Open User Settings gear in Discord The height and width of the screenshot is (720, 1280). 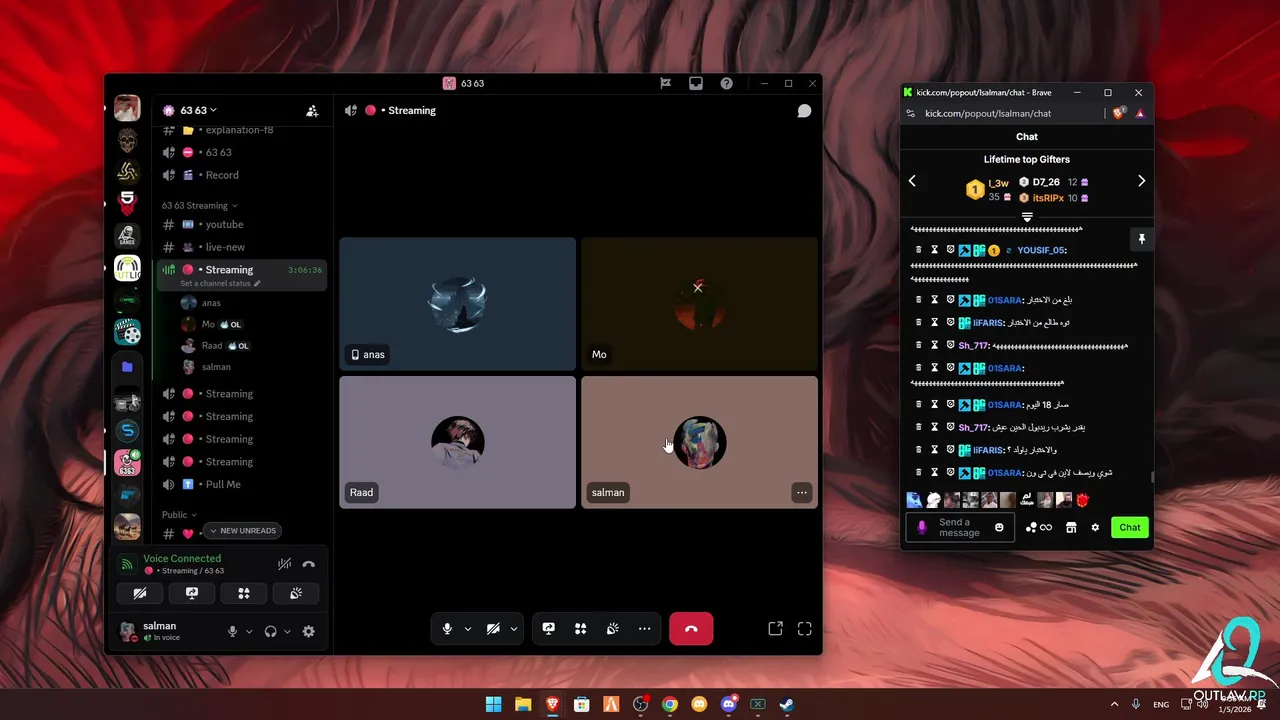coord(309,631)
